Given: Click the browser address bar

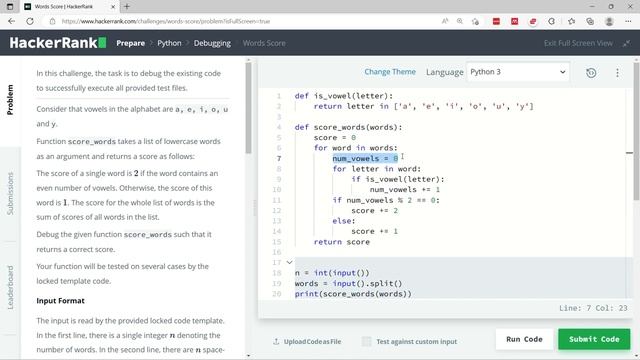Looking at the screenshot, I should [245, 21].
